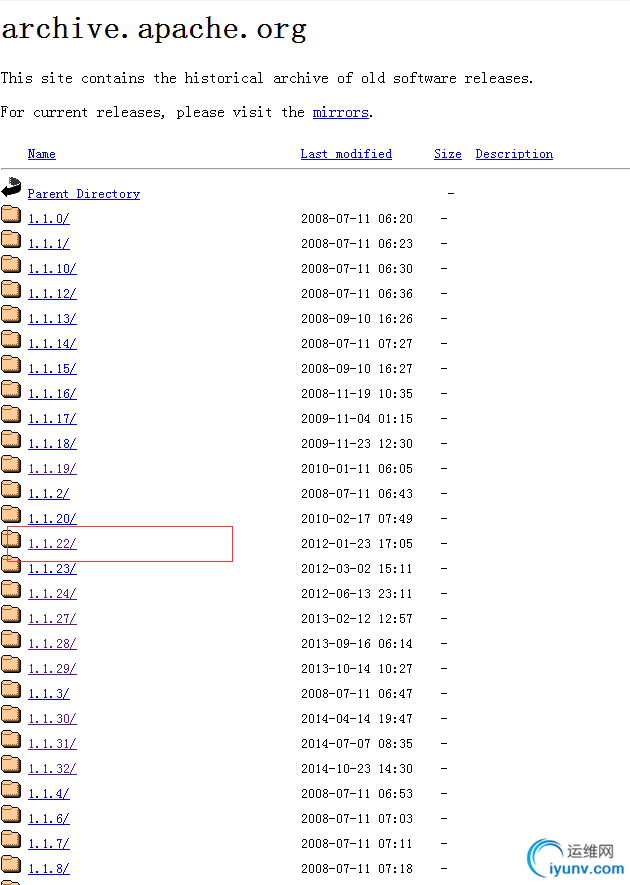Open the 1.1.13/ directory link

52,319
